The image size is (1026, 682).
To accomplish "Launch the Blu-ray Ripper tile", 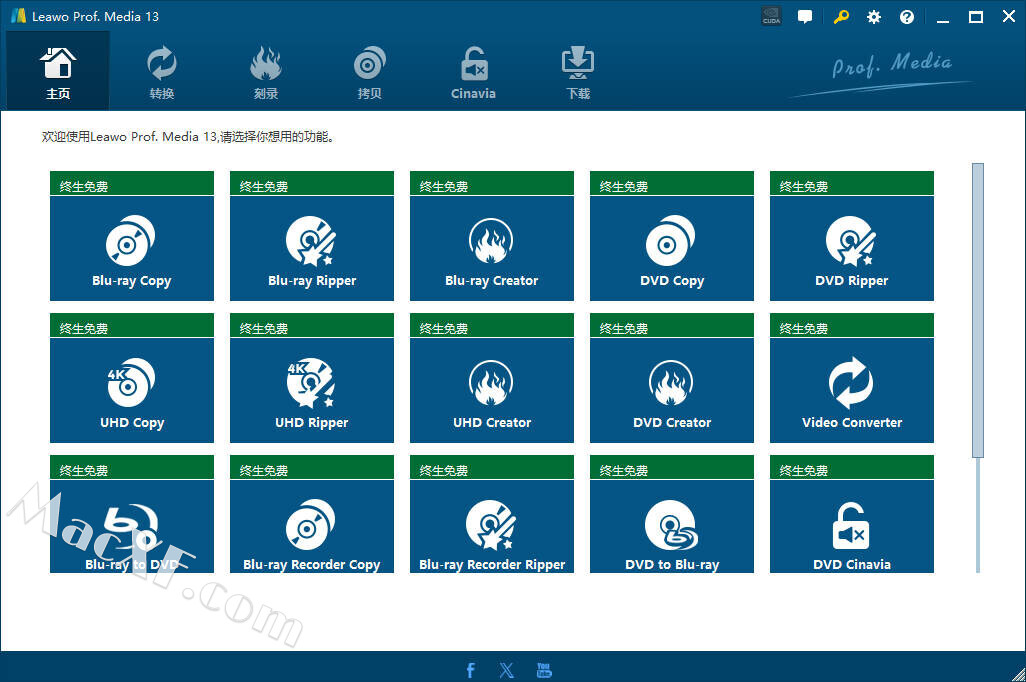I will (x=312, y=248).
